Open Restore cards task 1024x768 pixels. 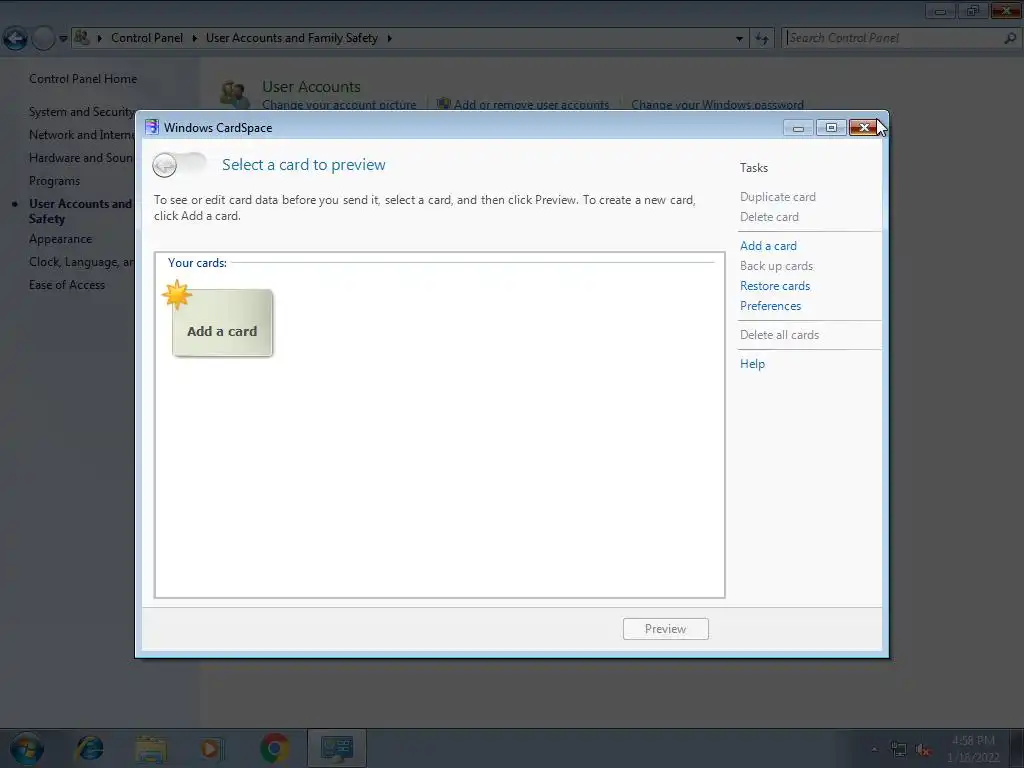[775, 286]
